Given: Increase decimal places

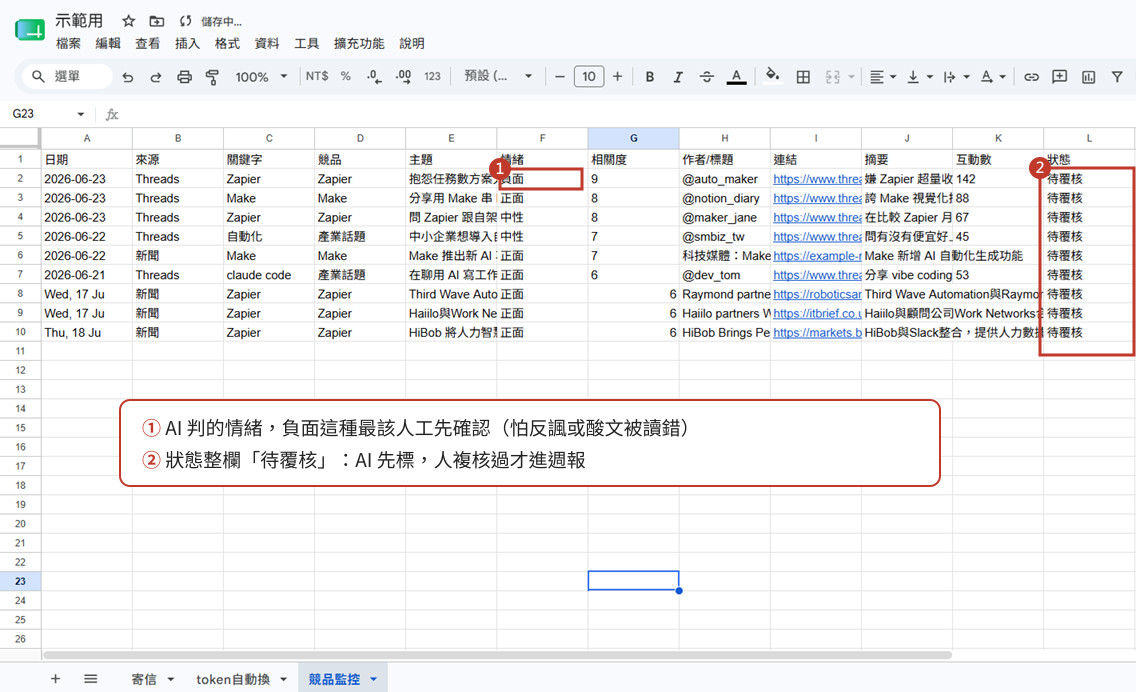Looking at the screenshot, I should pos(404,76).
